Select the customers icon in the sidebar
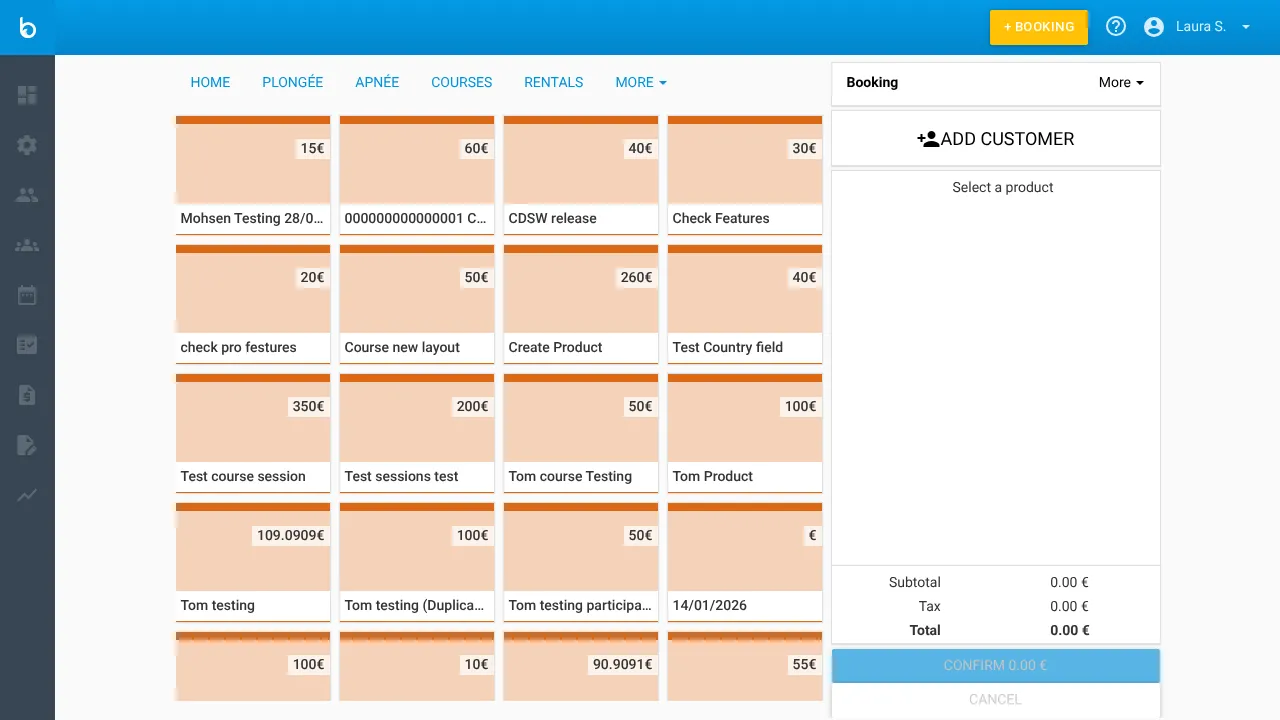Viewport: 1280px width, 720px height. pyautogui.click(x=27, y=195)
